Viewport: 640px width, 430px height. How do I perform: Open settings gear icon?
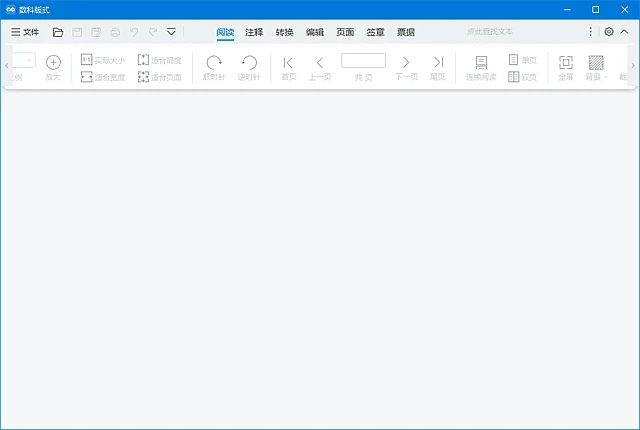click(609, 32)
